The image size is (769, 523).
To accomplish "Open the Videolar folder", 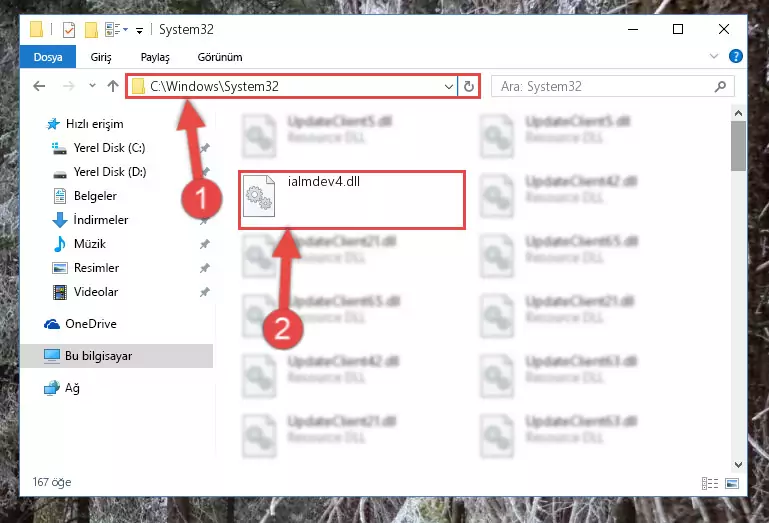I will [85, 292].
